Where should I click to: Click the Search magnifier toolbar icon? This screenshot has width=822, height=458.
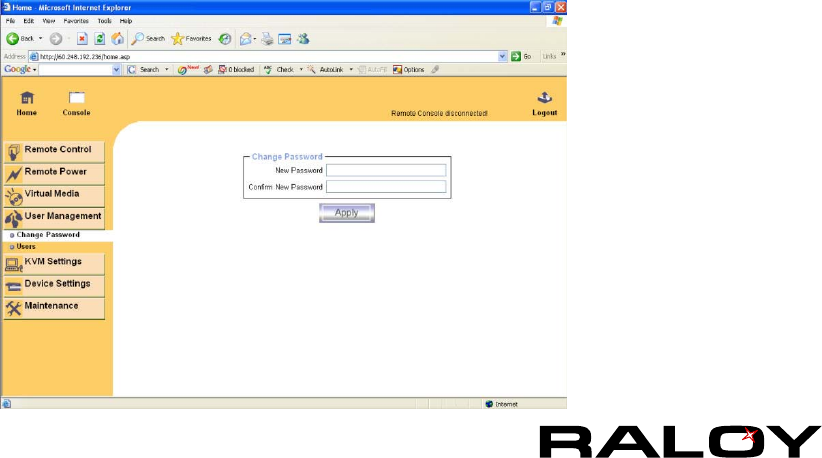137,38
